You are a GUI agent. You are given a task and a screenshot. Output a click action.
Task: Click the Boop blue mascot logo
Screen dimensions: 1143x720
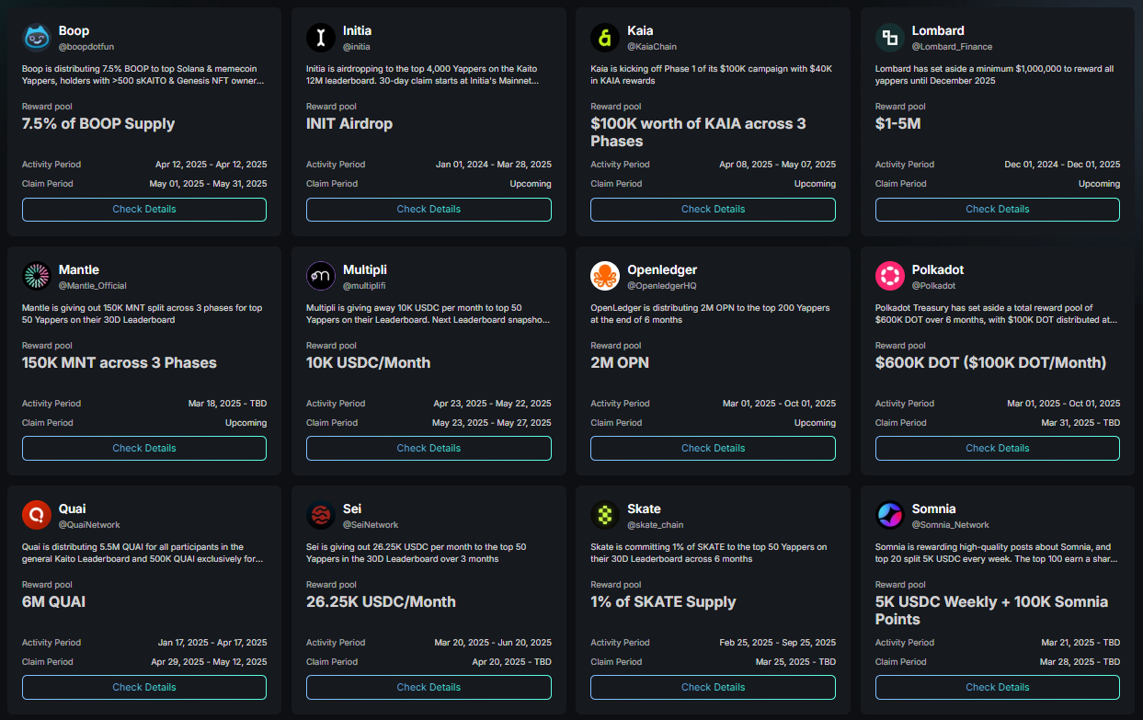point(37,37)
